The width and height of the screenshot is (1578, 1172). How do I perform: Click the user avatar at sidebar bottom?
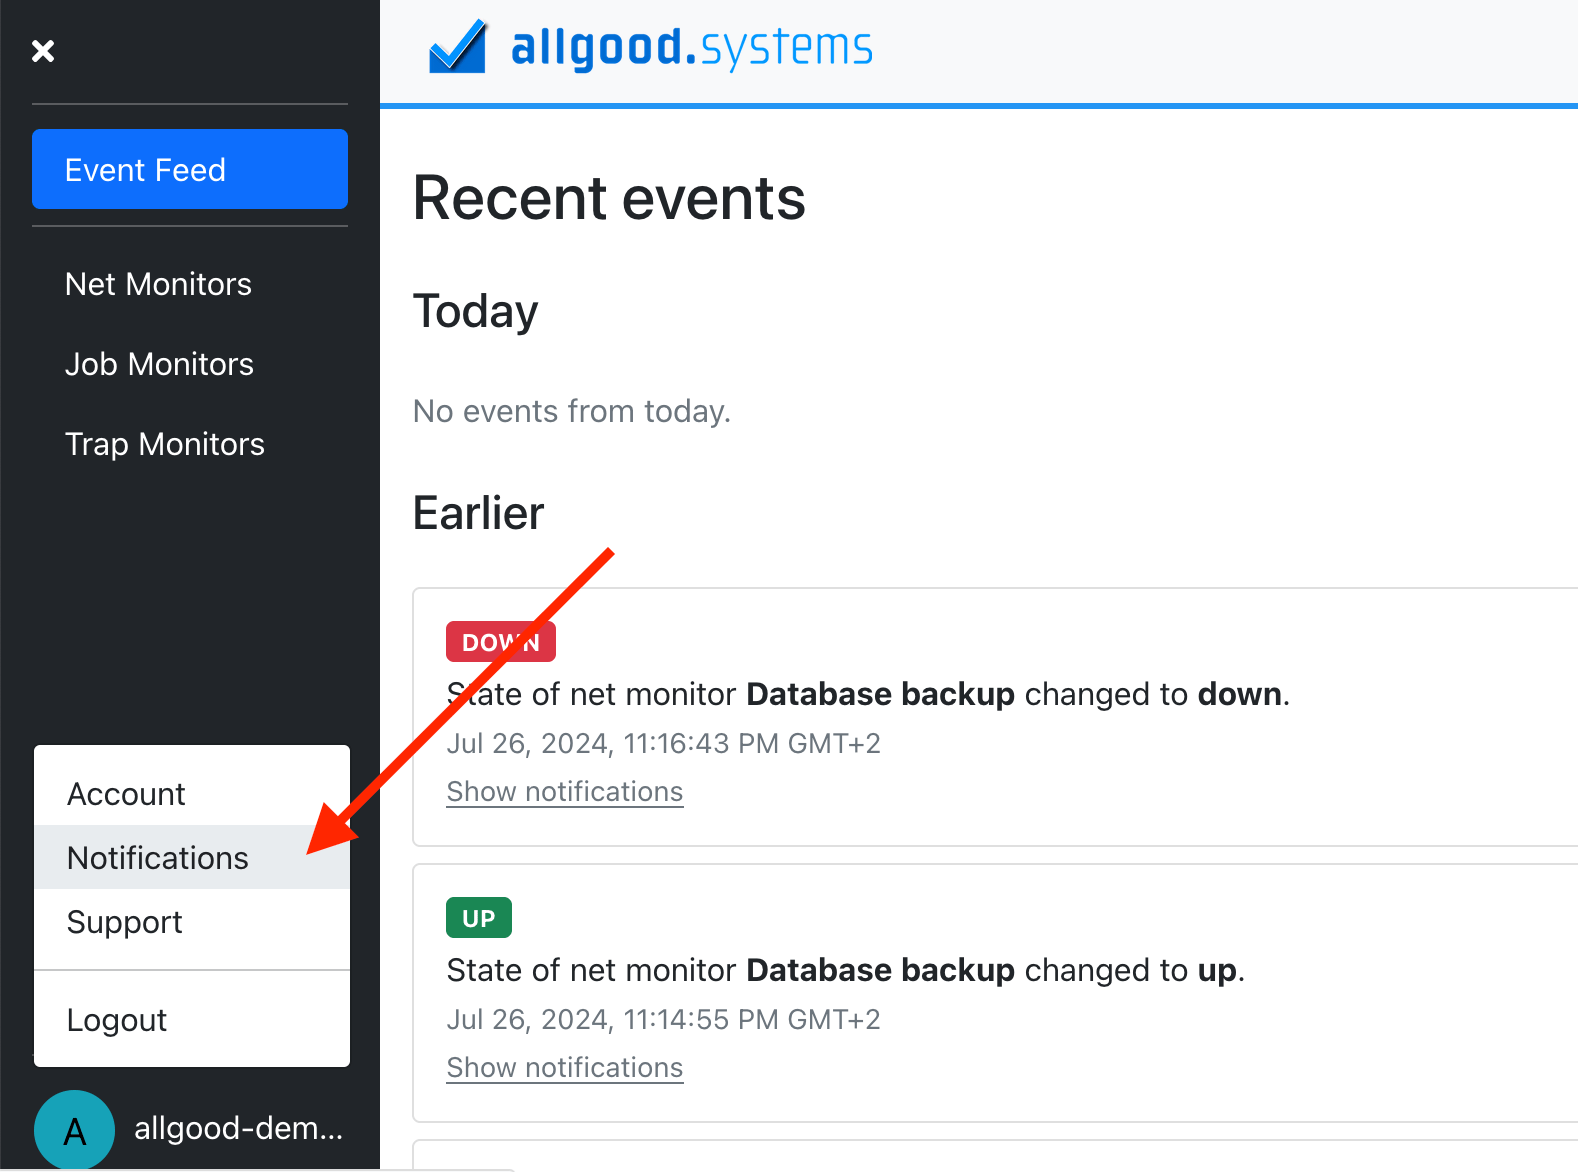pos(74,1129)
